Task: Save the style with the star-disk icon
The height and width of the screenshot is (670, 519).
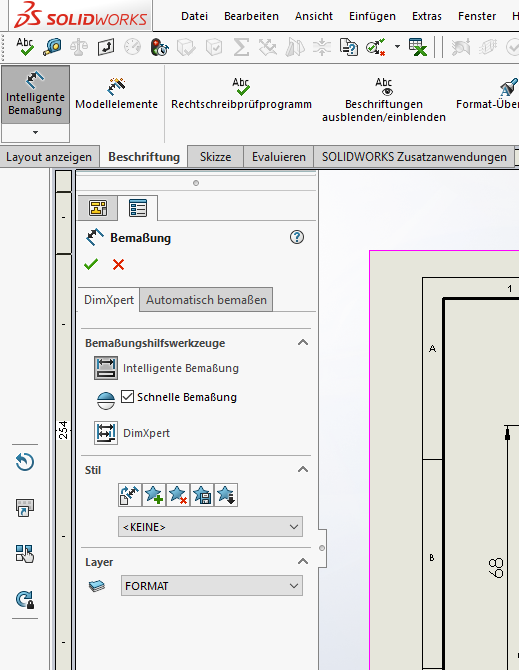Action: (202, 495)
